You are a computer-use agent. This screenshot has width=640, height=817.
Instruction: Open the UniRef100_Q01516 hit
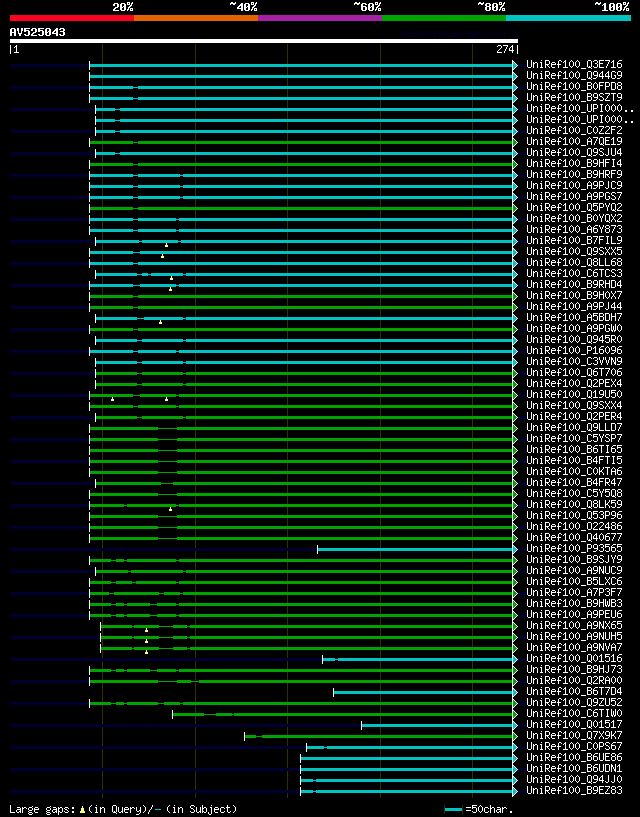574,659
